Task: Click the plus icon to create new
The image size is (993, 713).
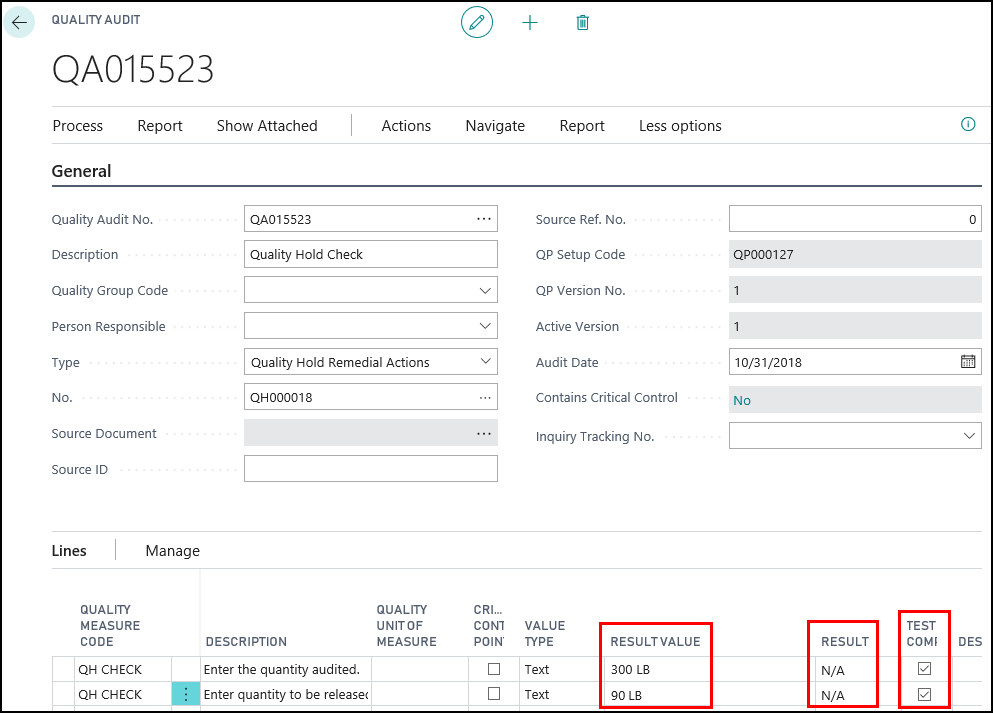Action: pyautogui.click(x=530, y=22)
